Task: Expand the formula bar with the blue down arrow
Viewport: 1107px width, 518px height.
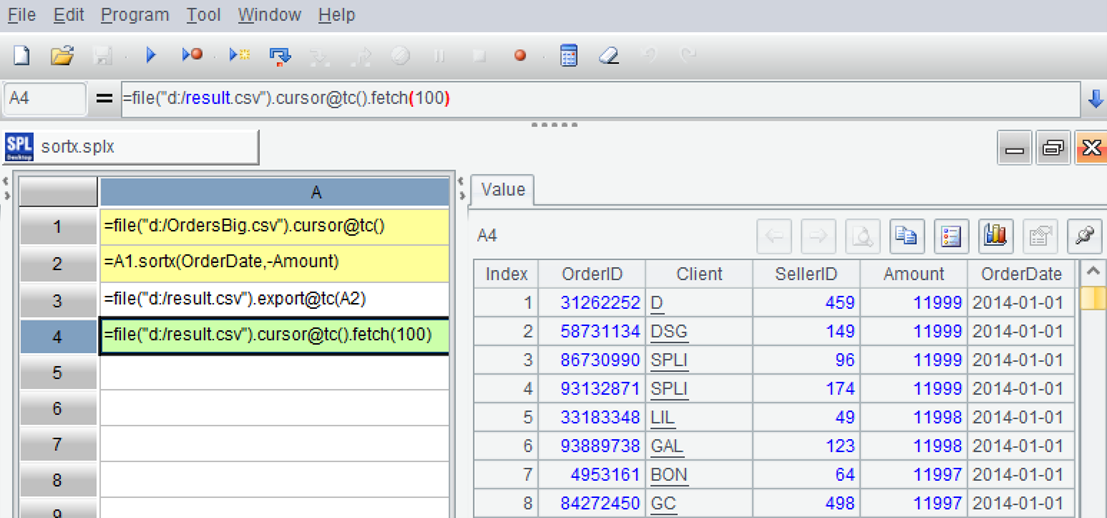Action: pos(1095,99)
